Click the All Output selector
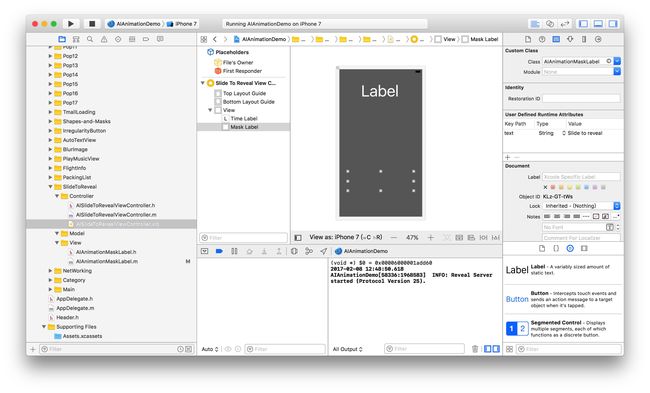Image resolution: width=650 pixels, height=393 pixels. [347, 349]
